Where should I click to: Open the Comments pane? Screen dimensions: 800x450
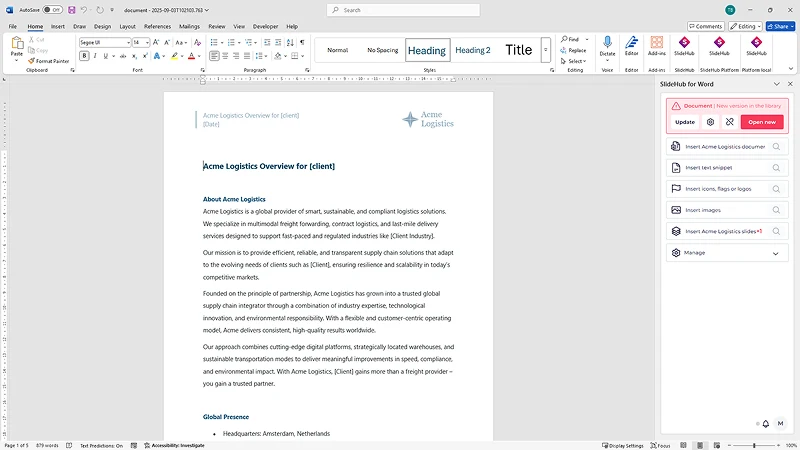coord(706,26)
